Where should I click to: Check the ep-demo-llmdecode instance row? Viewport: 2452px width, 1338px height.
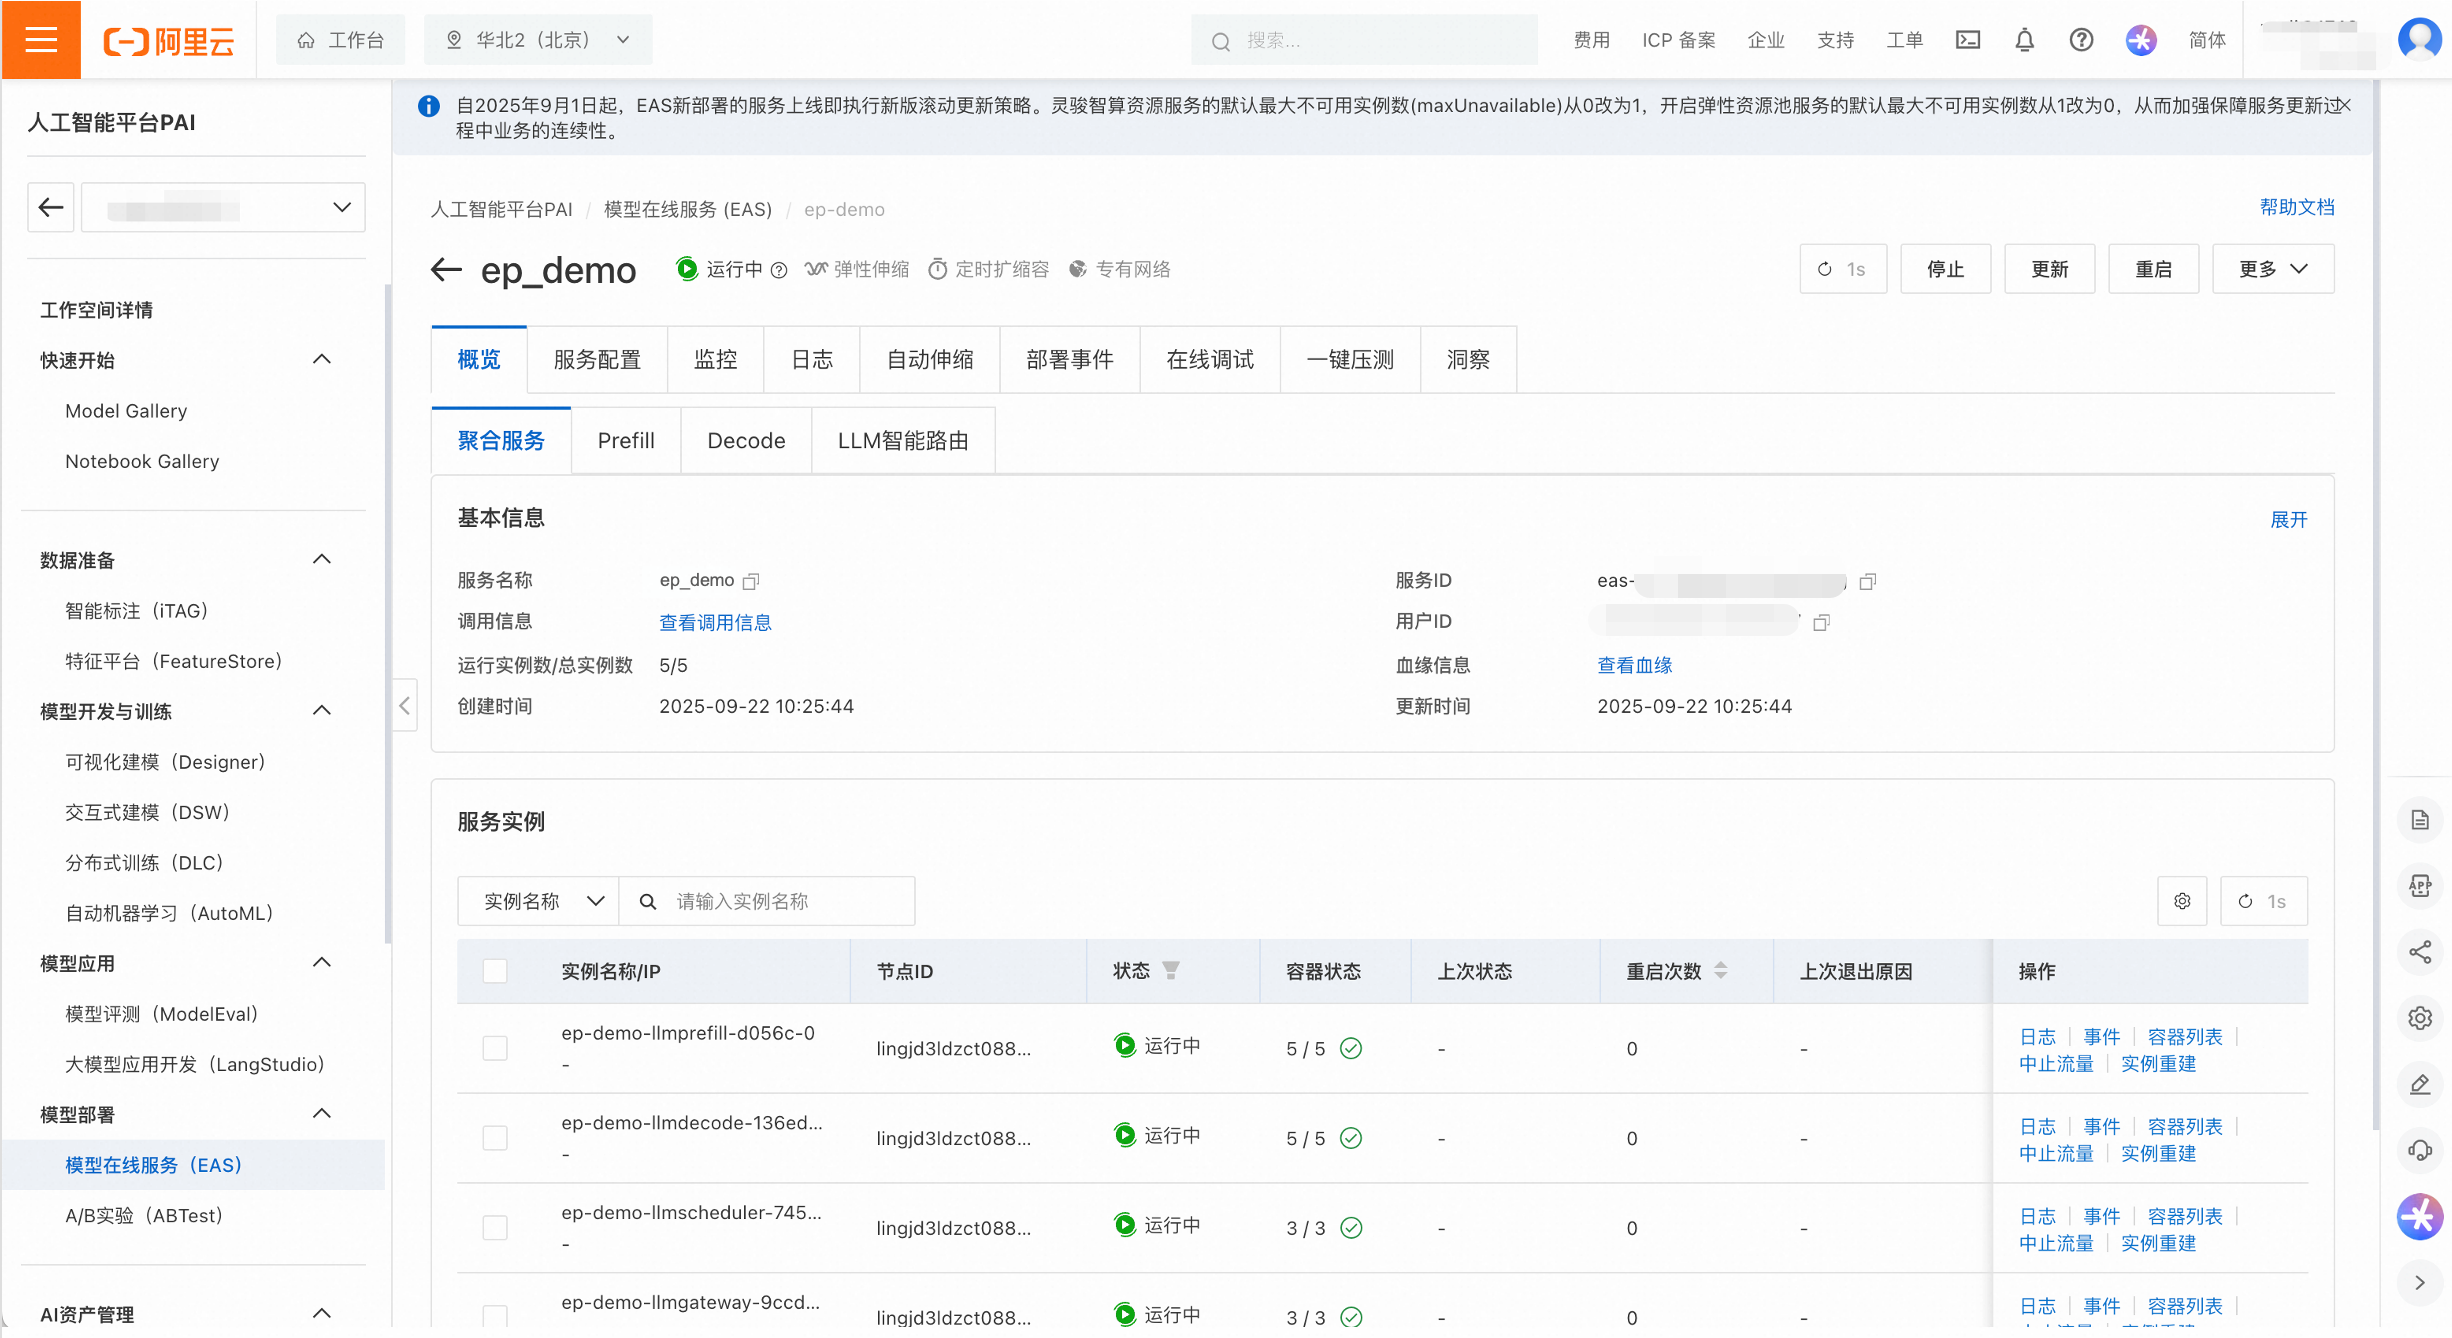pyautogui.click(x=495, y=1138)
